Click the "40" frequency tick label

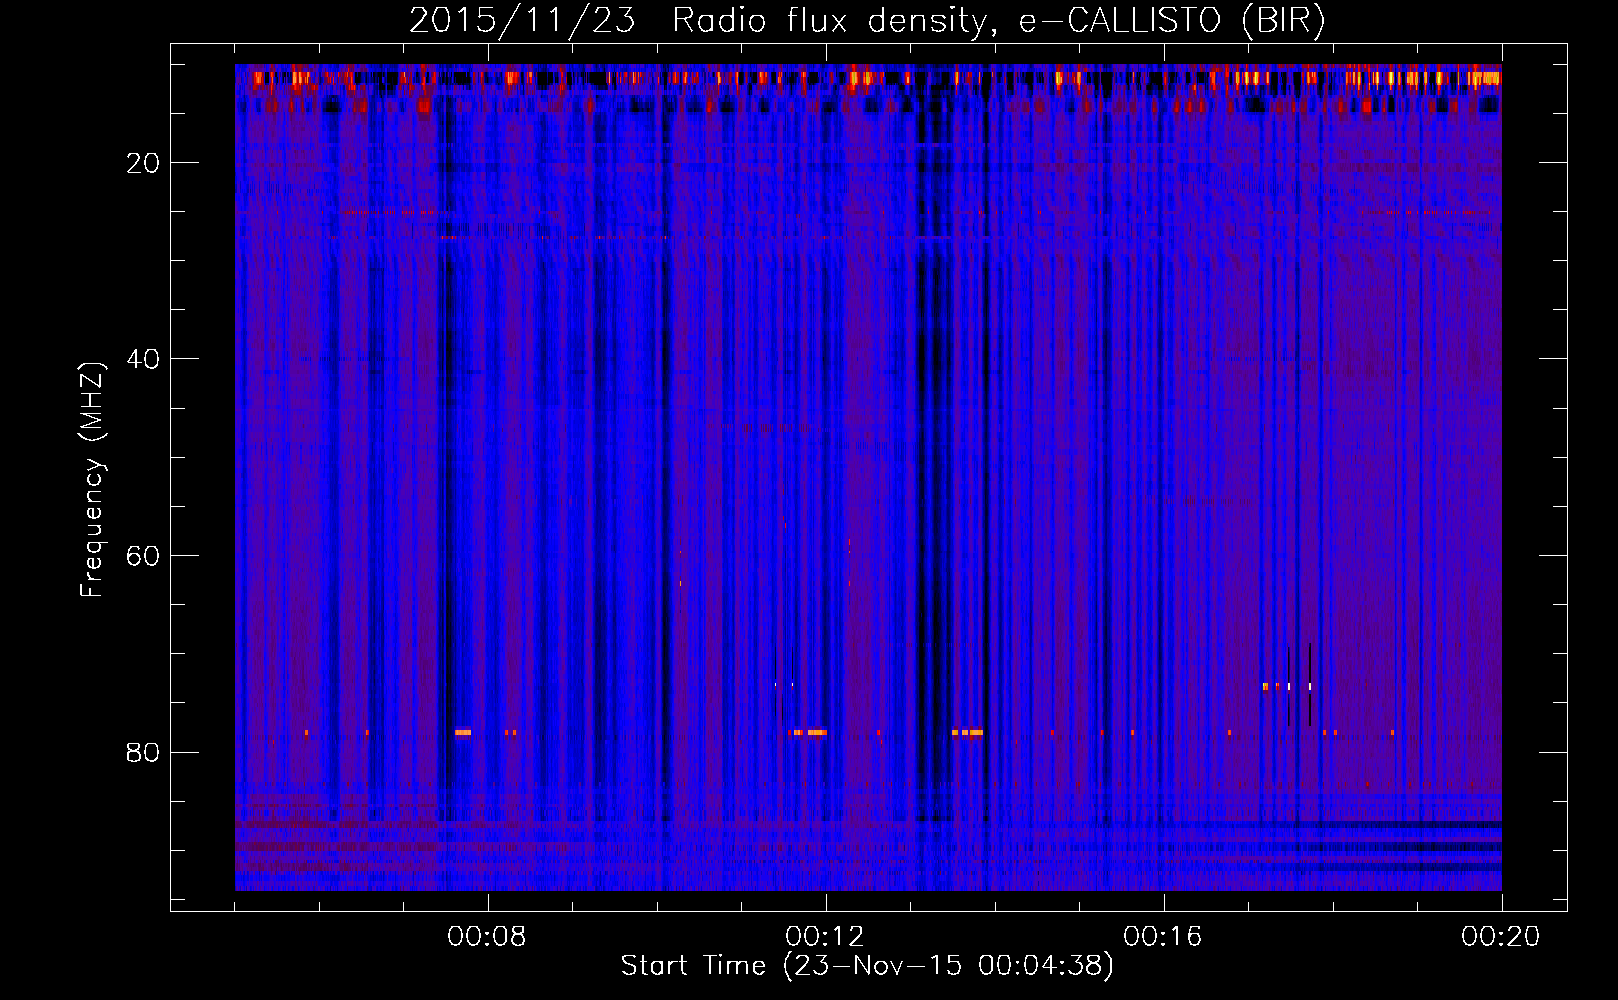coord(143,359)
